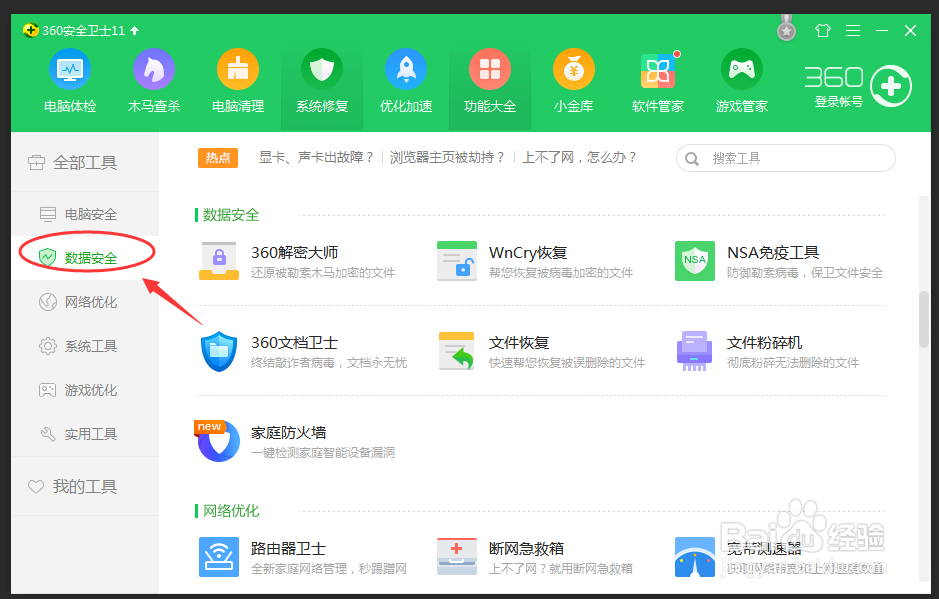Open the 电脑清理 cleanup module
The width and height of the screenshot is (939, 599).
tap(238, 81)
